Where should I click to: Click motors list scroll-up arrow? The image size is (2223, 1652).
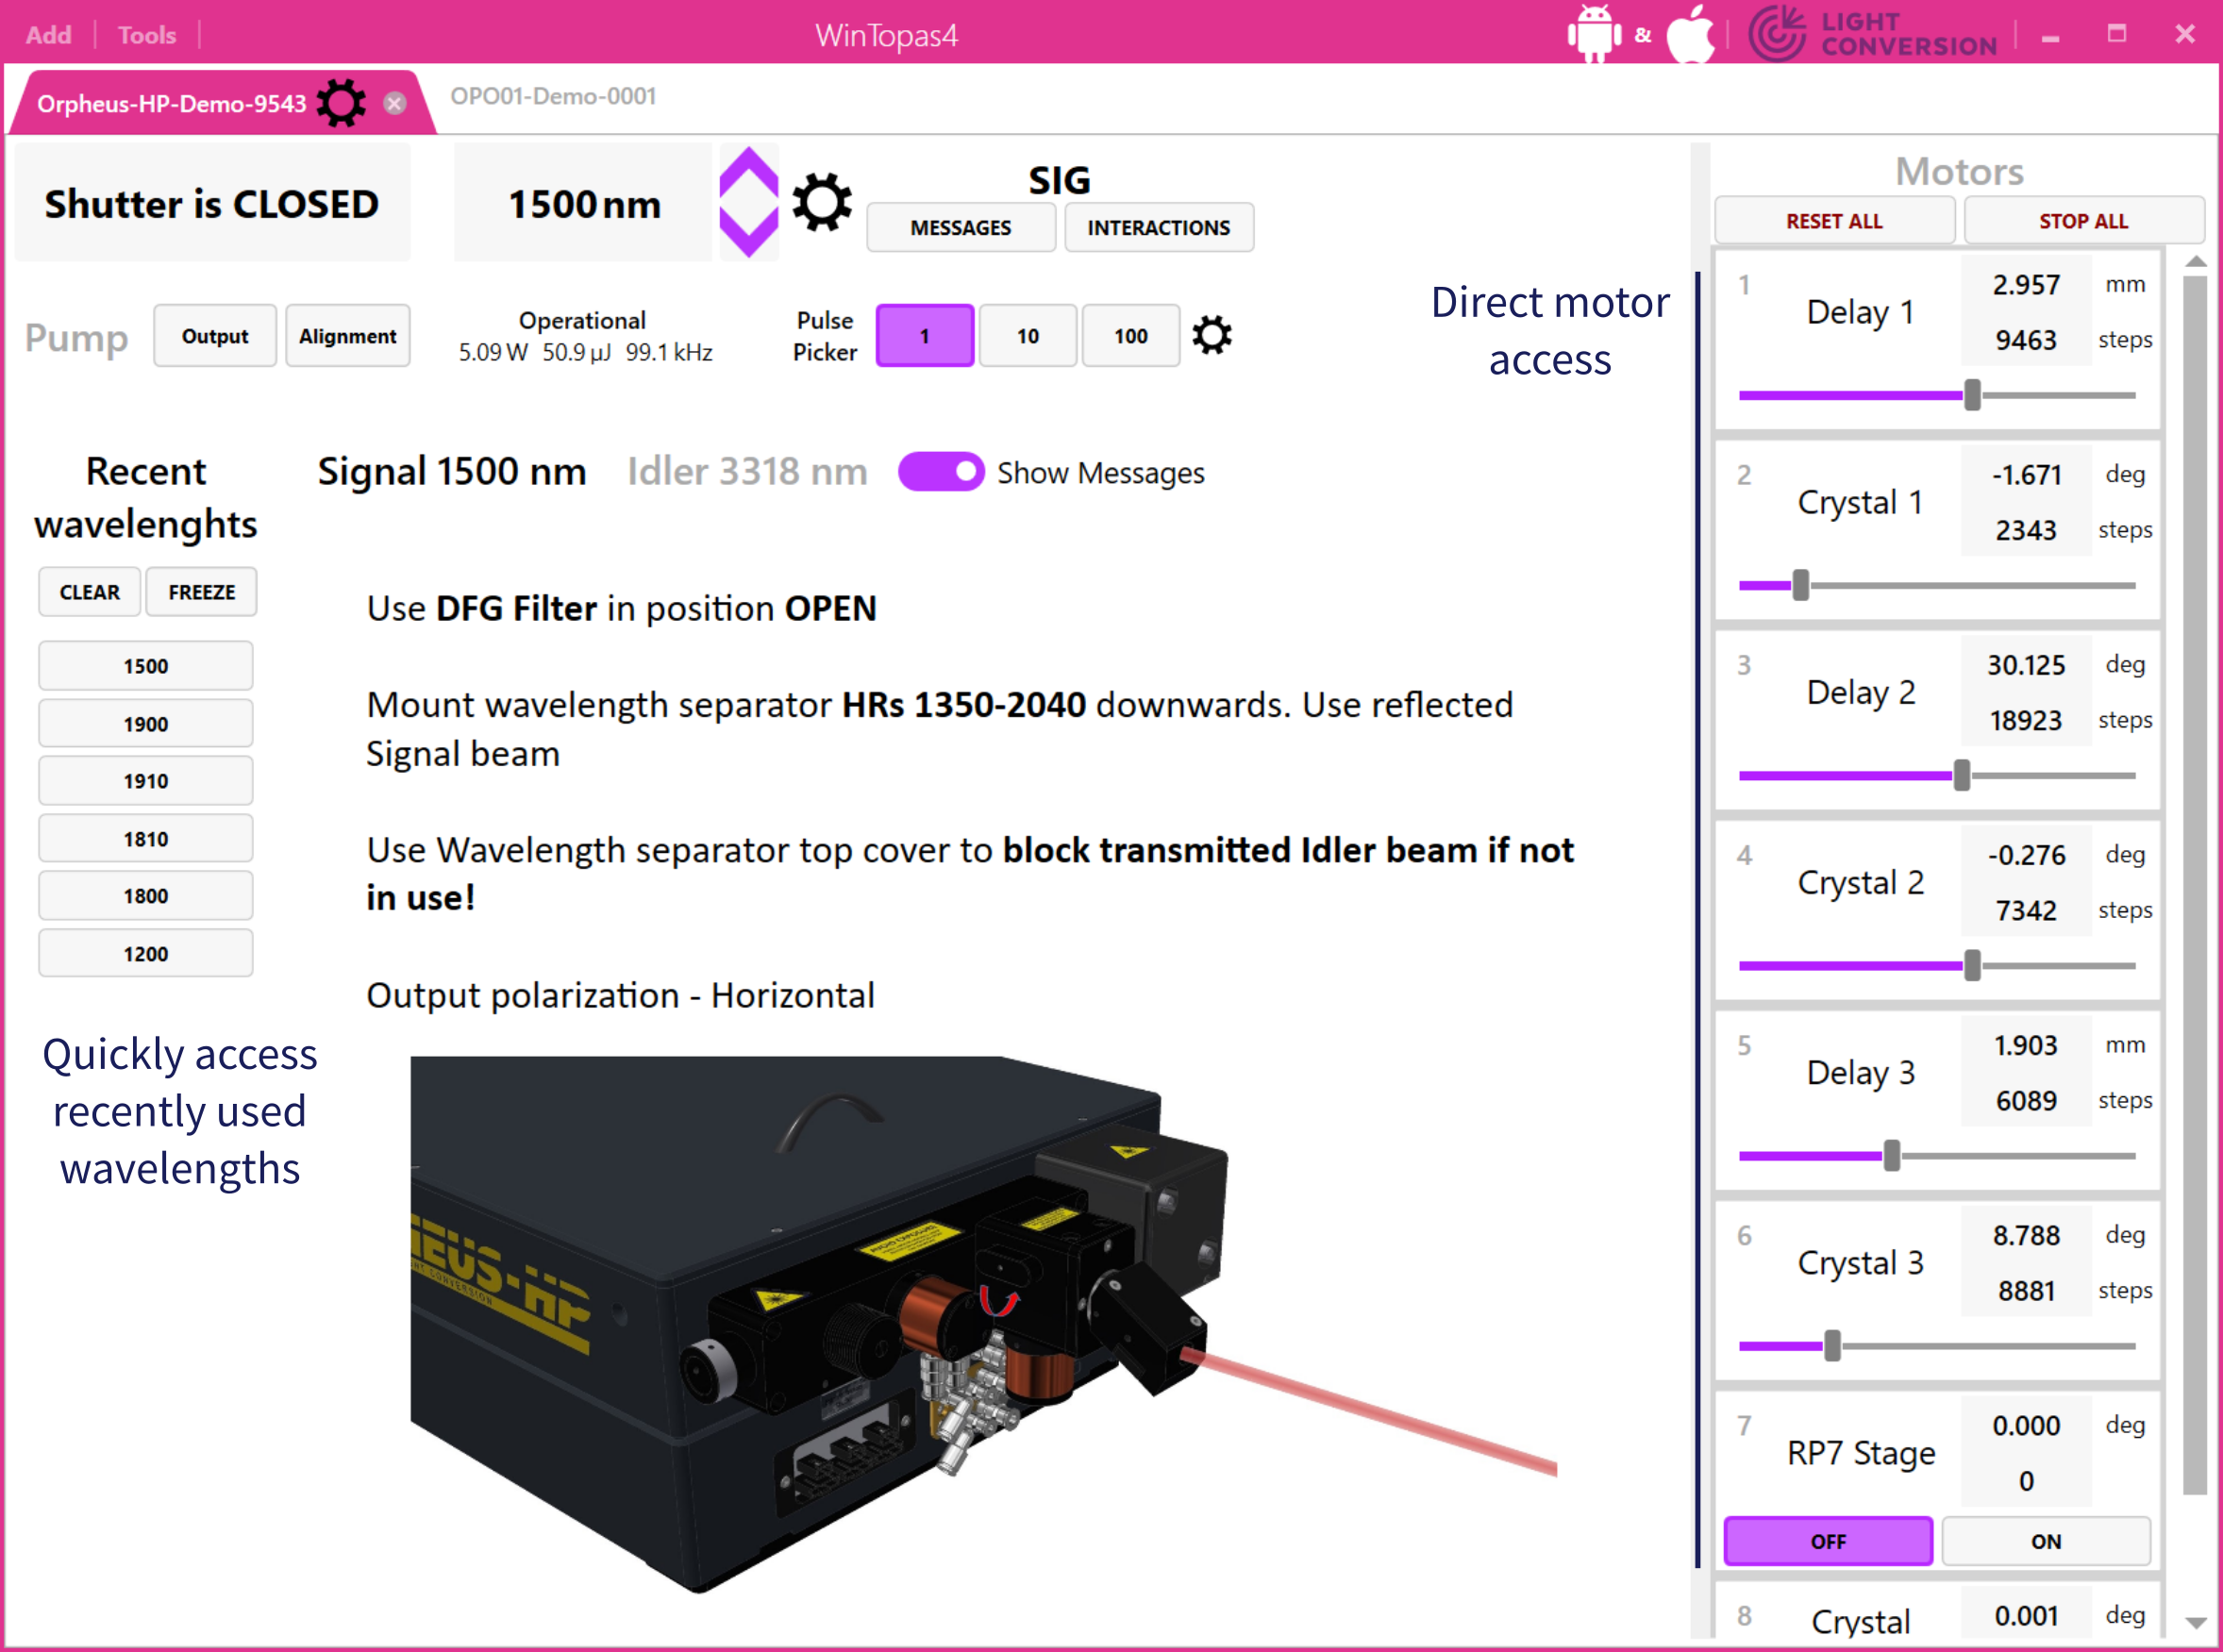coord(2196,261)
